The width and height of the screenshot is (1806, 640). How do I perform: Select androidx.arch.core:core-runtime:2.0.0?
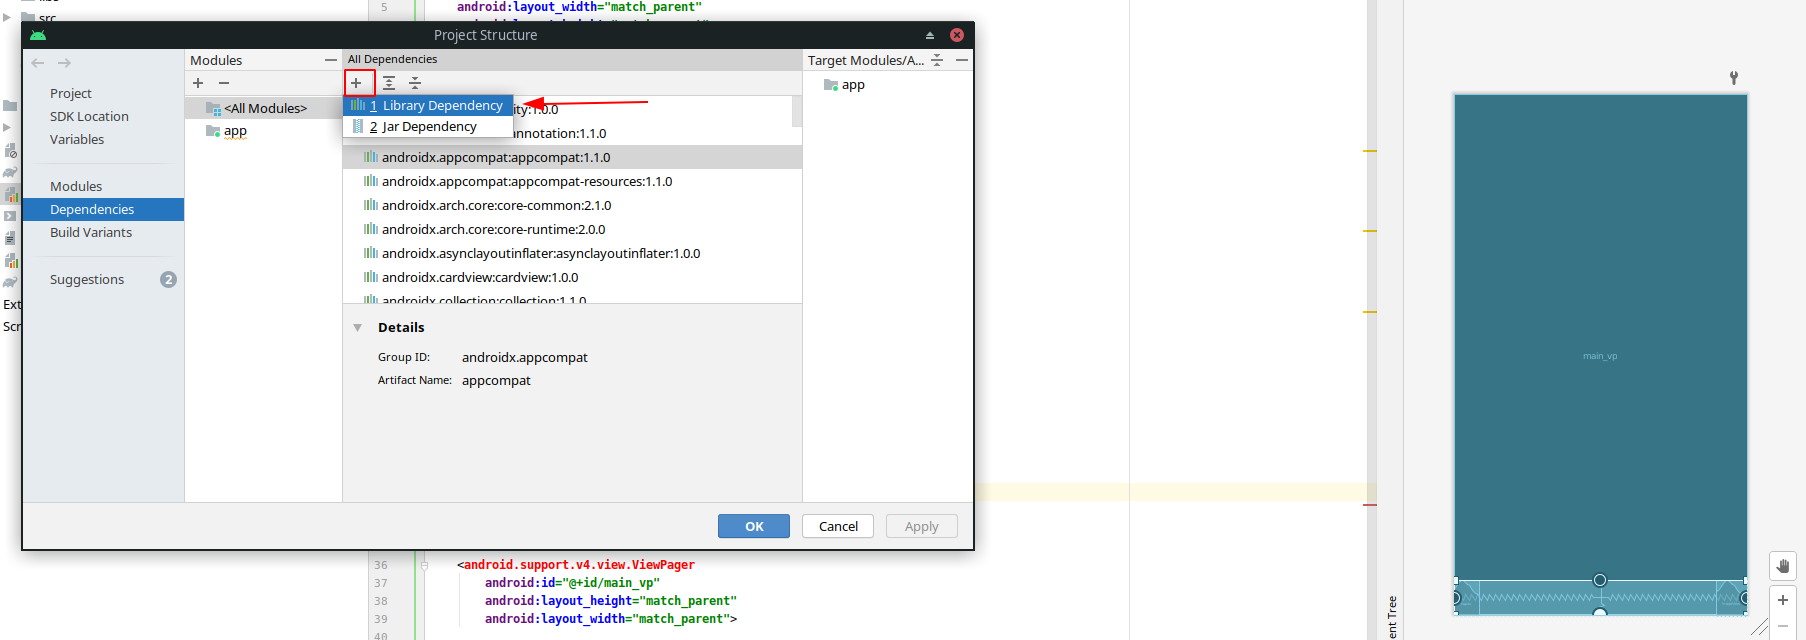(572, 229)
